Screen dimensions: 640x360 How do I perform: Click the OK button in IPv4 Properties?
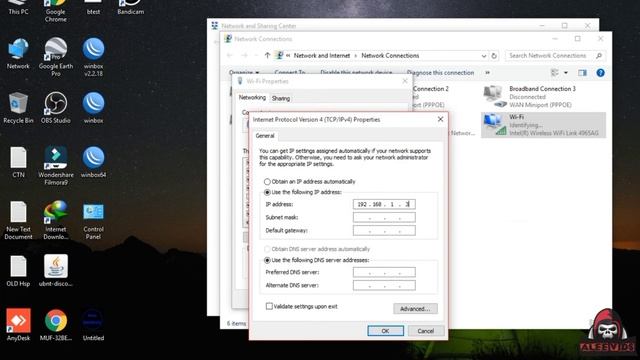pyautogui.click(x=385, y=331)
